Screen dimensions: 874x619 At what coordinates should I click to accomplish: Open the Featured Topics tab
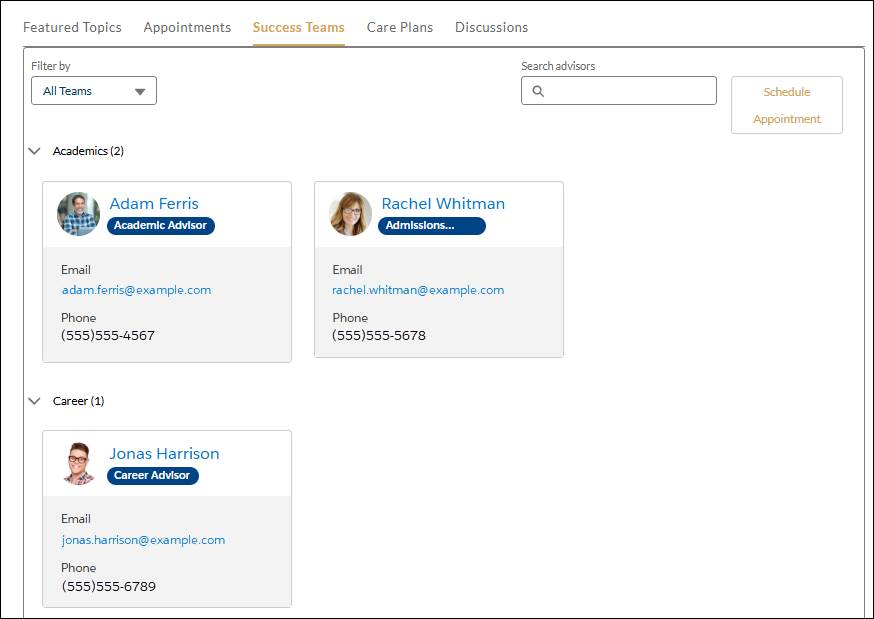72,27
